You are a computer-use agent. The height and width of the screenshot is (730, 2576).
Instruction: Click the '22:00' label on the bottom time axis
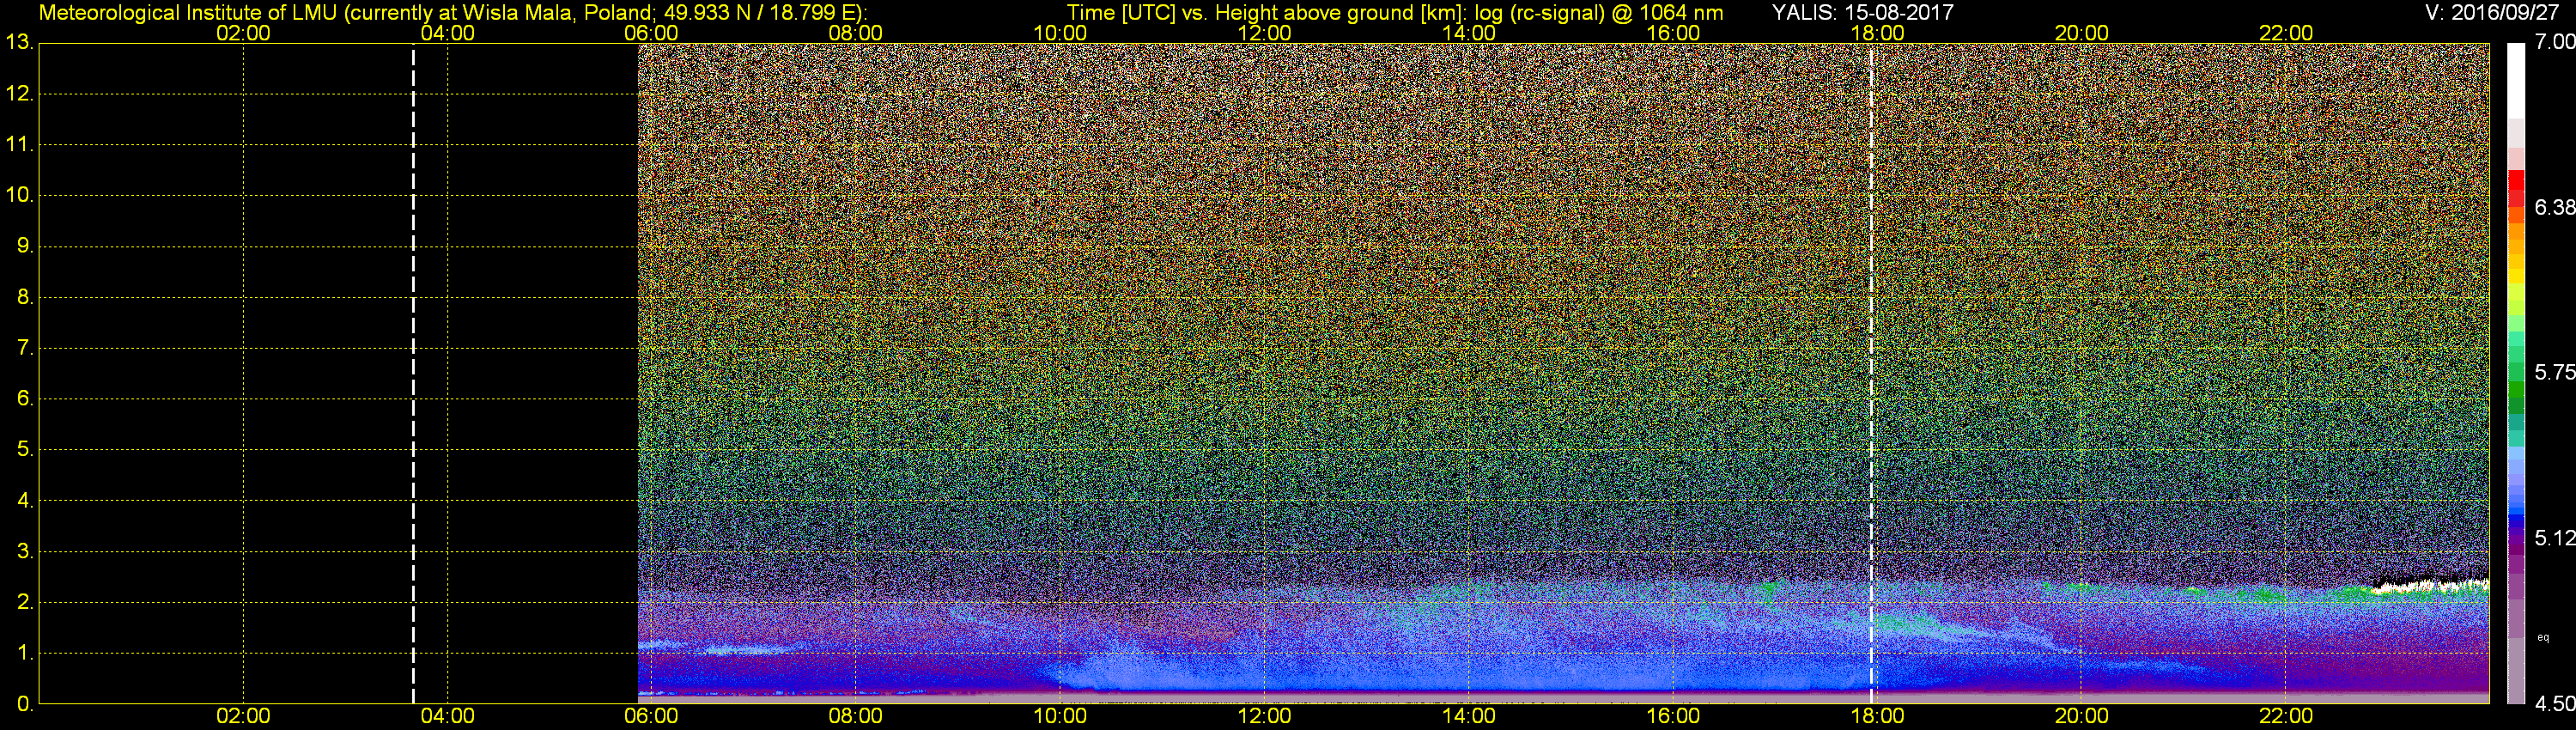click(x=2286, y=716)
